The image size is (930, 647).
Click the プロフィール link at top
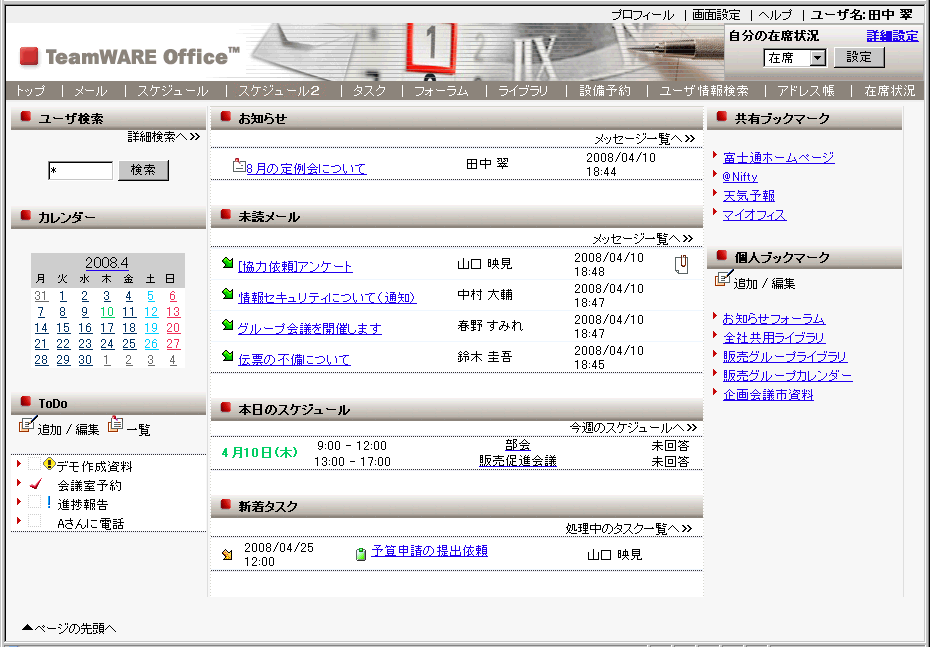[x=642, y=15]
